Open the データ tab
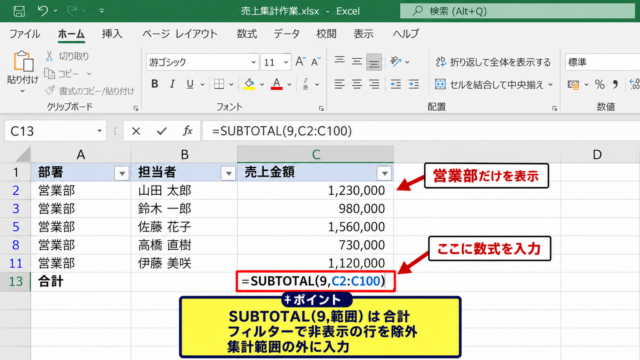Image resolution: width=640 pixels, height=360 pixels. pyautogui.click(x=287, y=34)
